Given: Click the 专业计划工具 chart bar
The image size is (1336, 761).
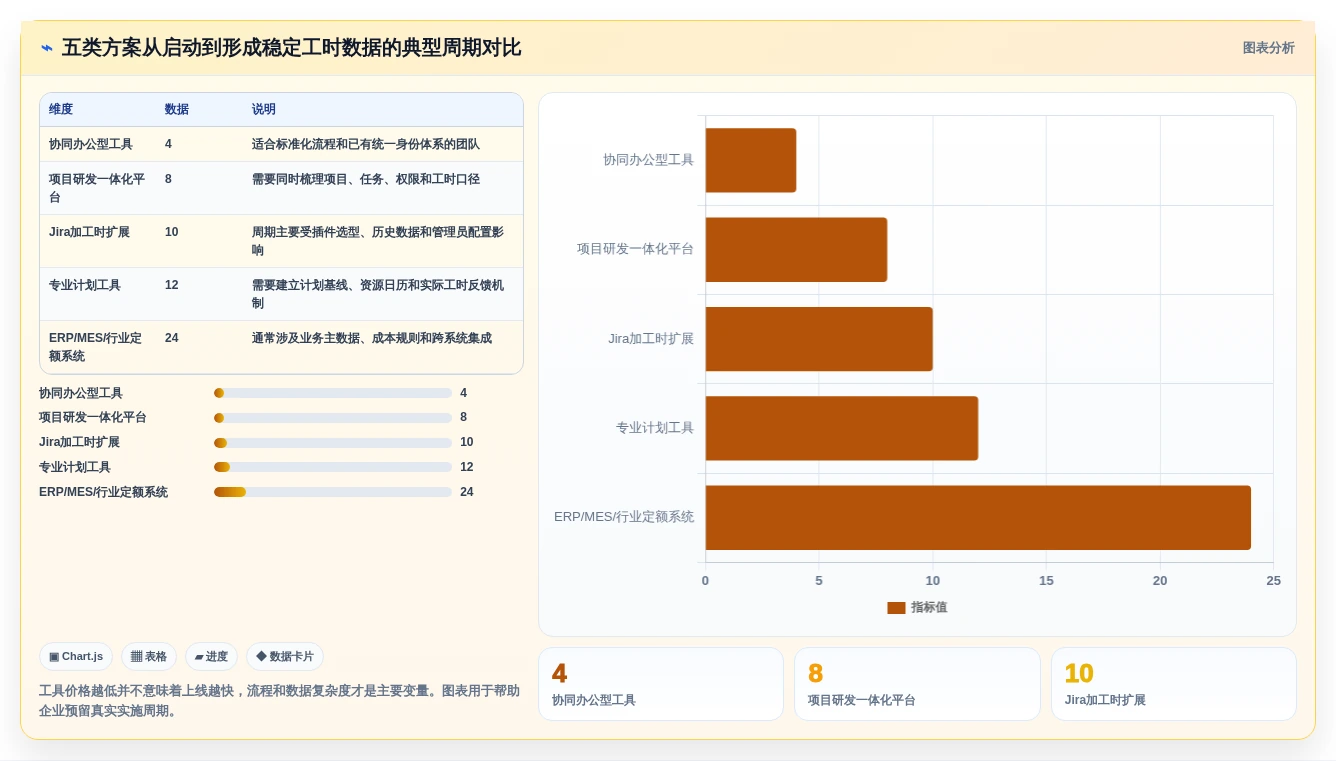Looking at the screenshot, I should [842, 428].
